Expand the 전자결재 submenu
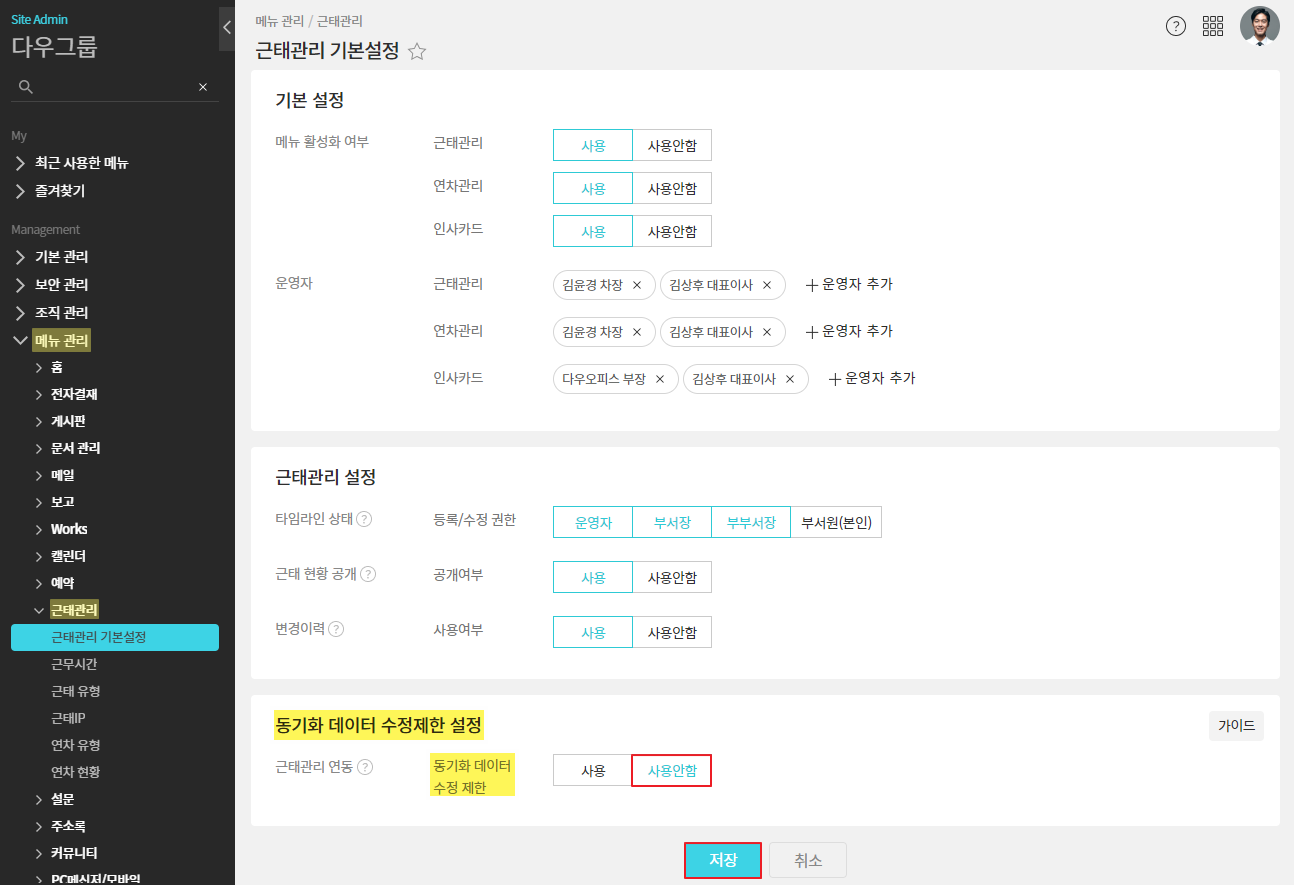 [x=73, y=394]
